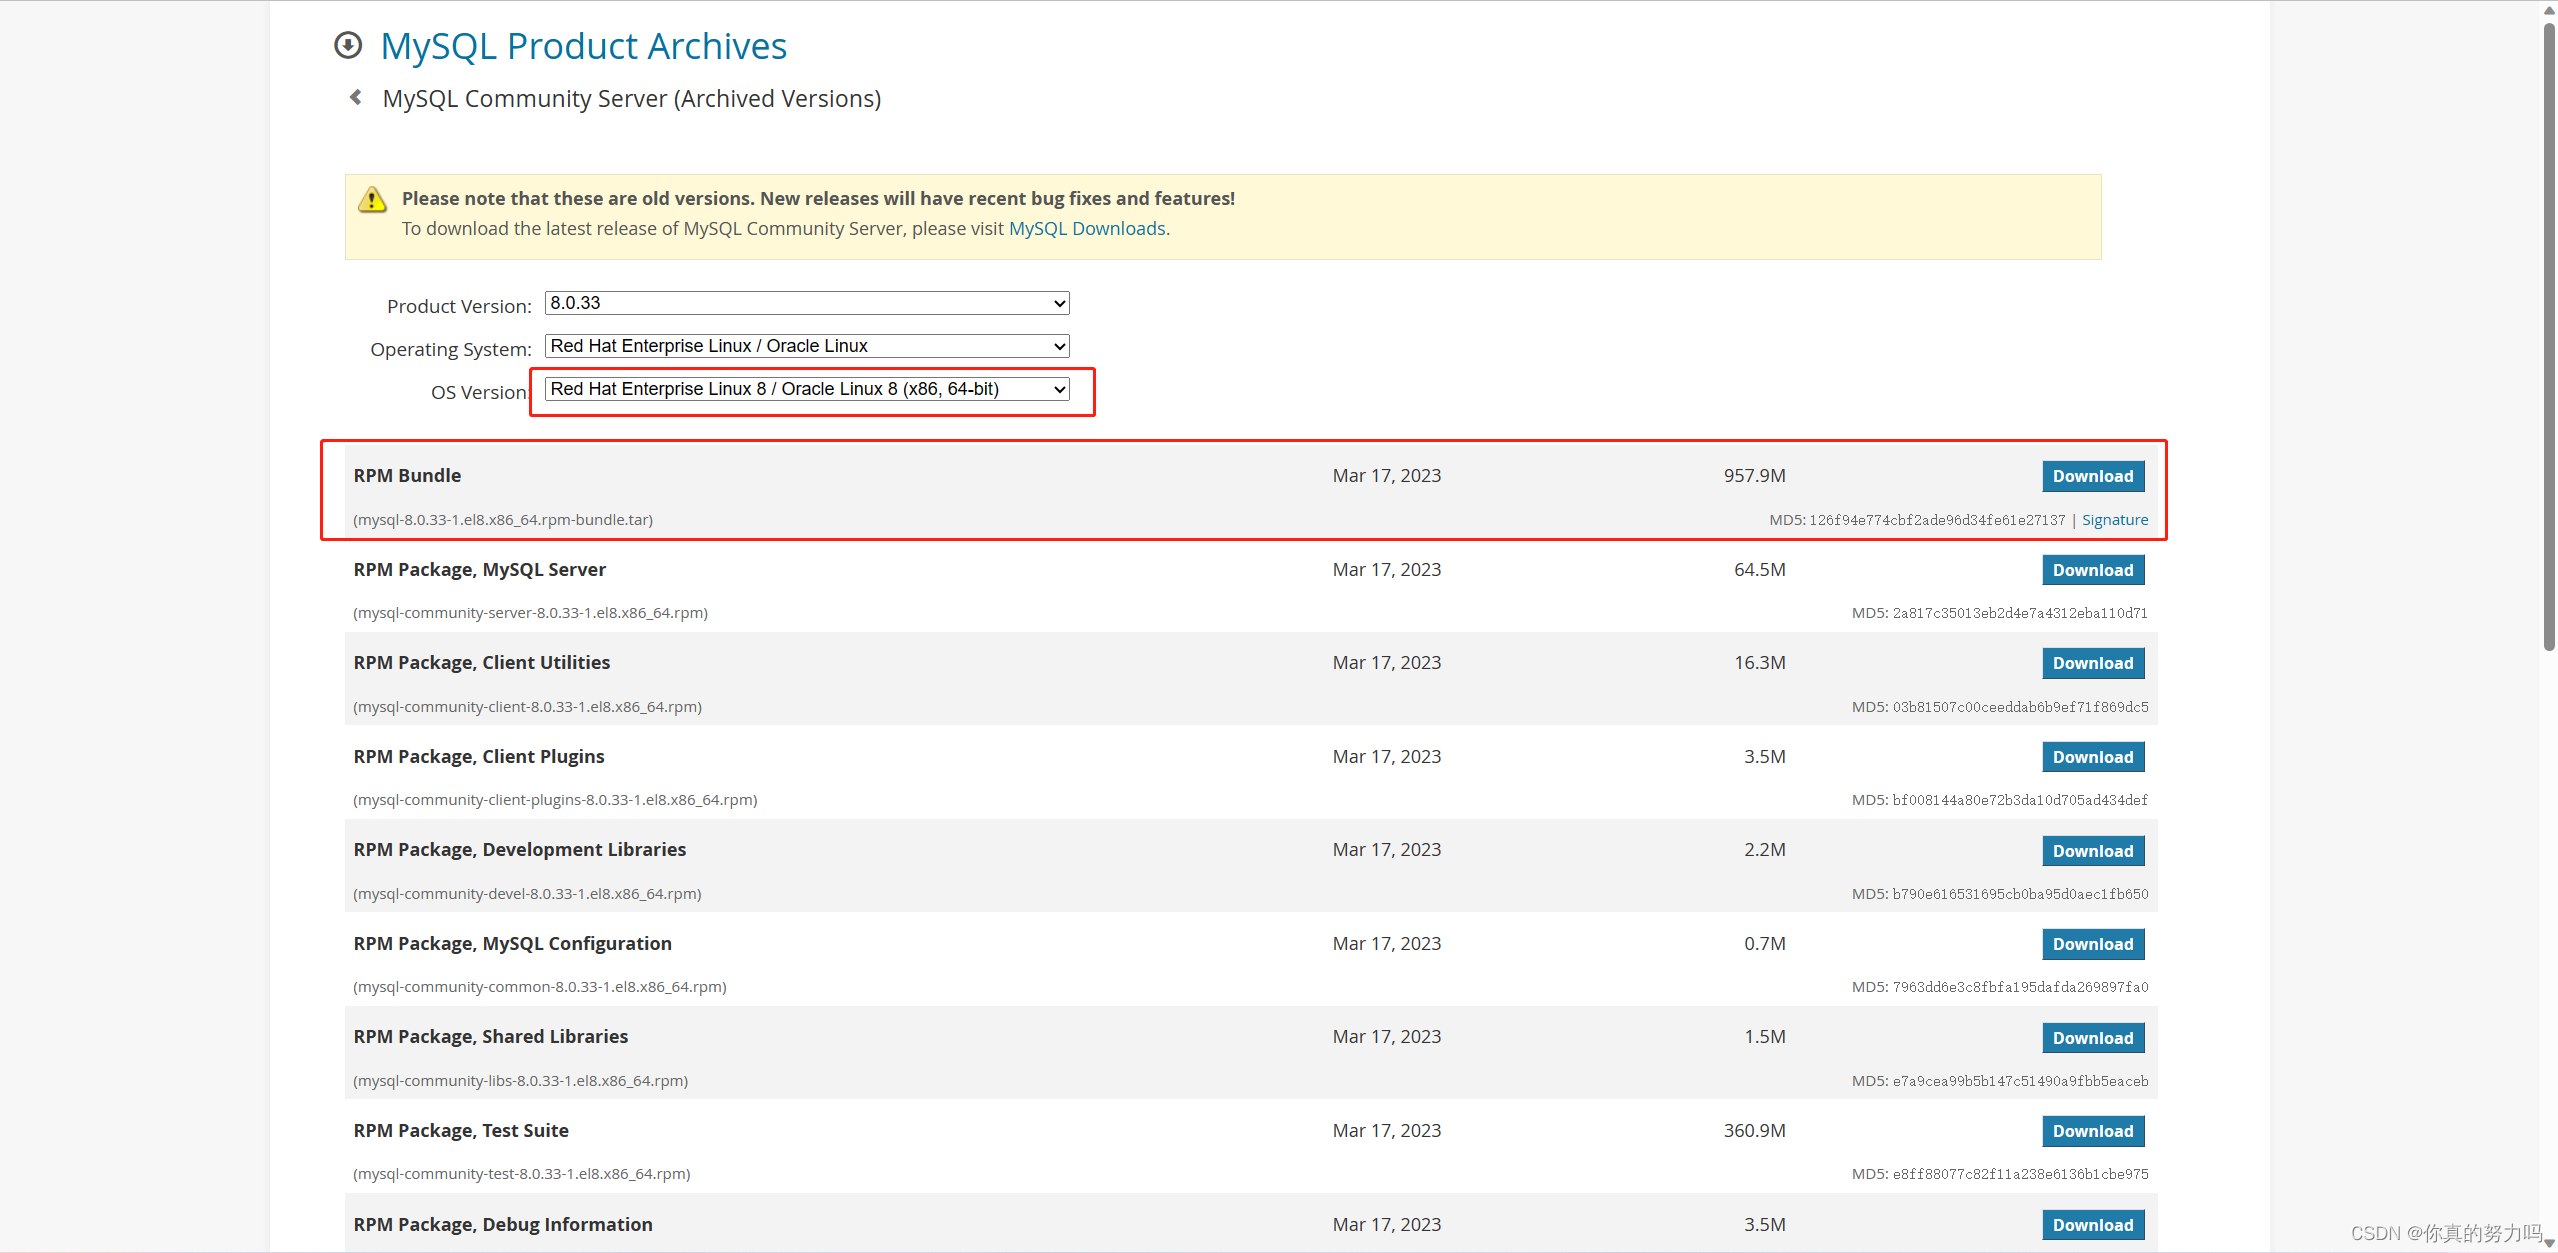Download the Client Utilities RPM package
This screenshot has height=1253, width=2558.
(2092, 664)
